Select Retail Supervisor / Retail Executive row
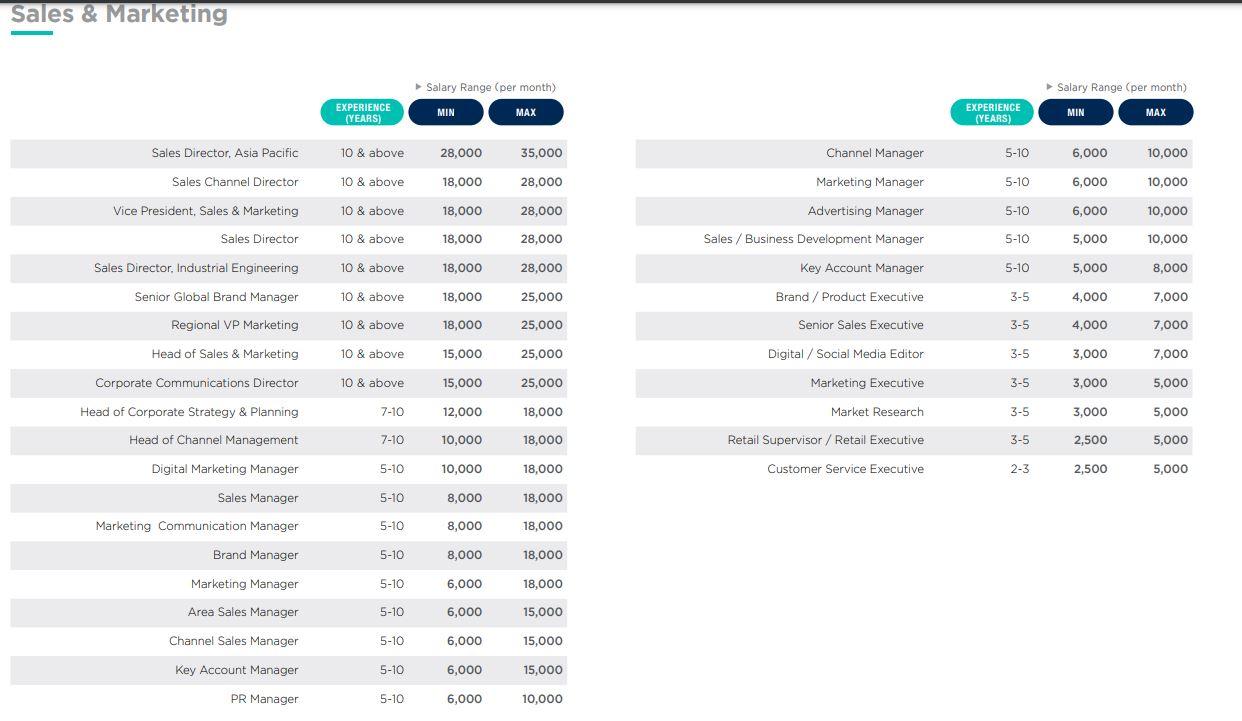Viewport: 1242px width, 721px height. (826, 440)
